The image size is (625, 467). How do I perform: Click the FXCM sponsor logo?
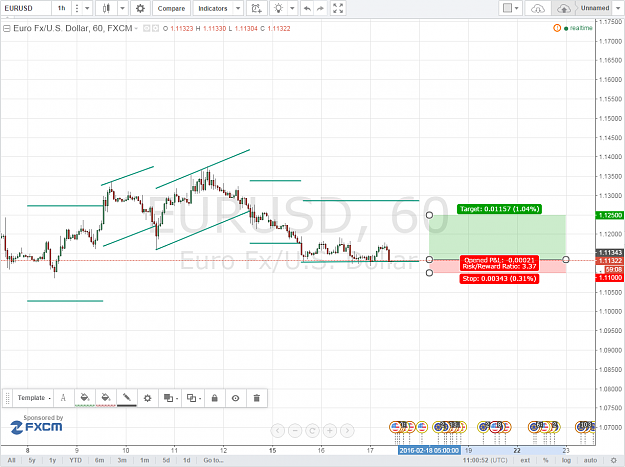[x=37, y=427]
